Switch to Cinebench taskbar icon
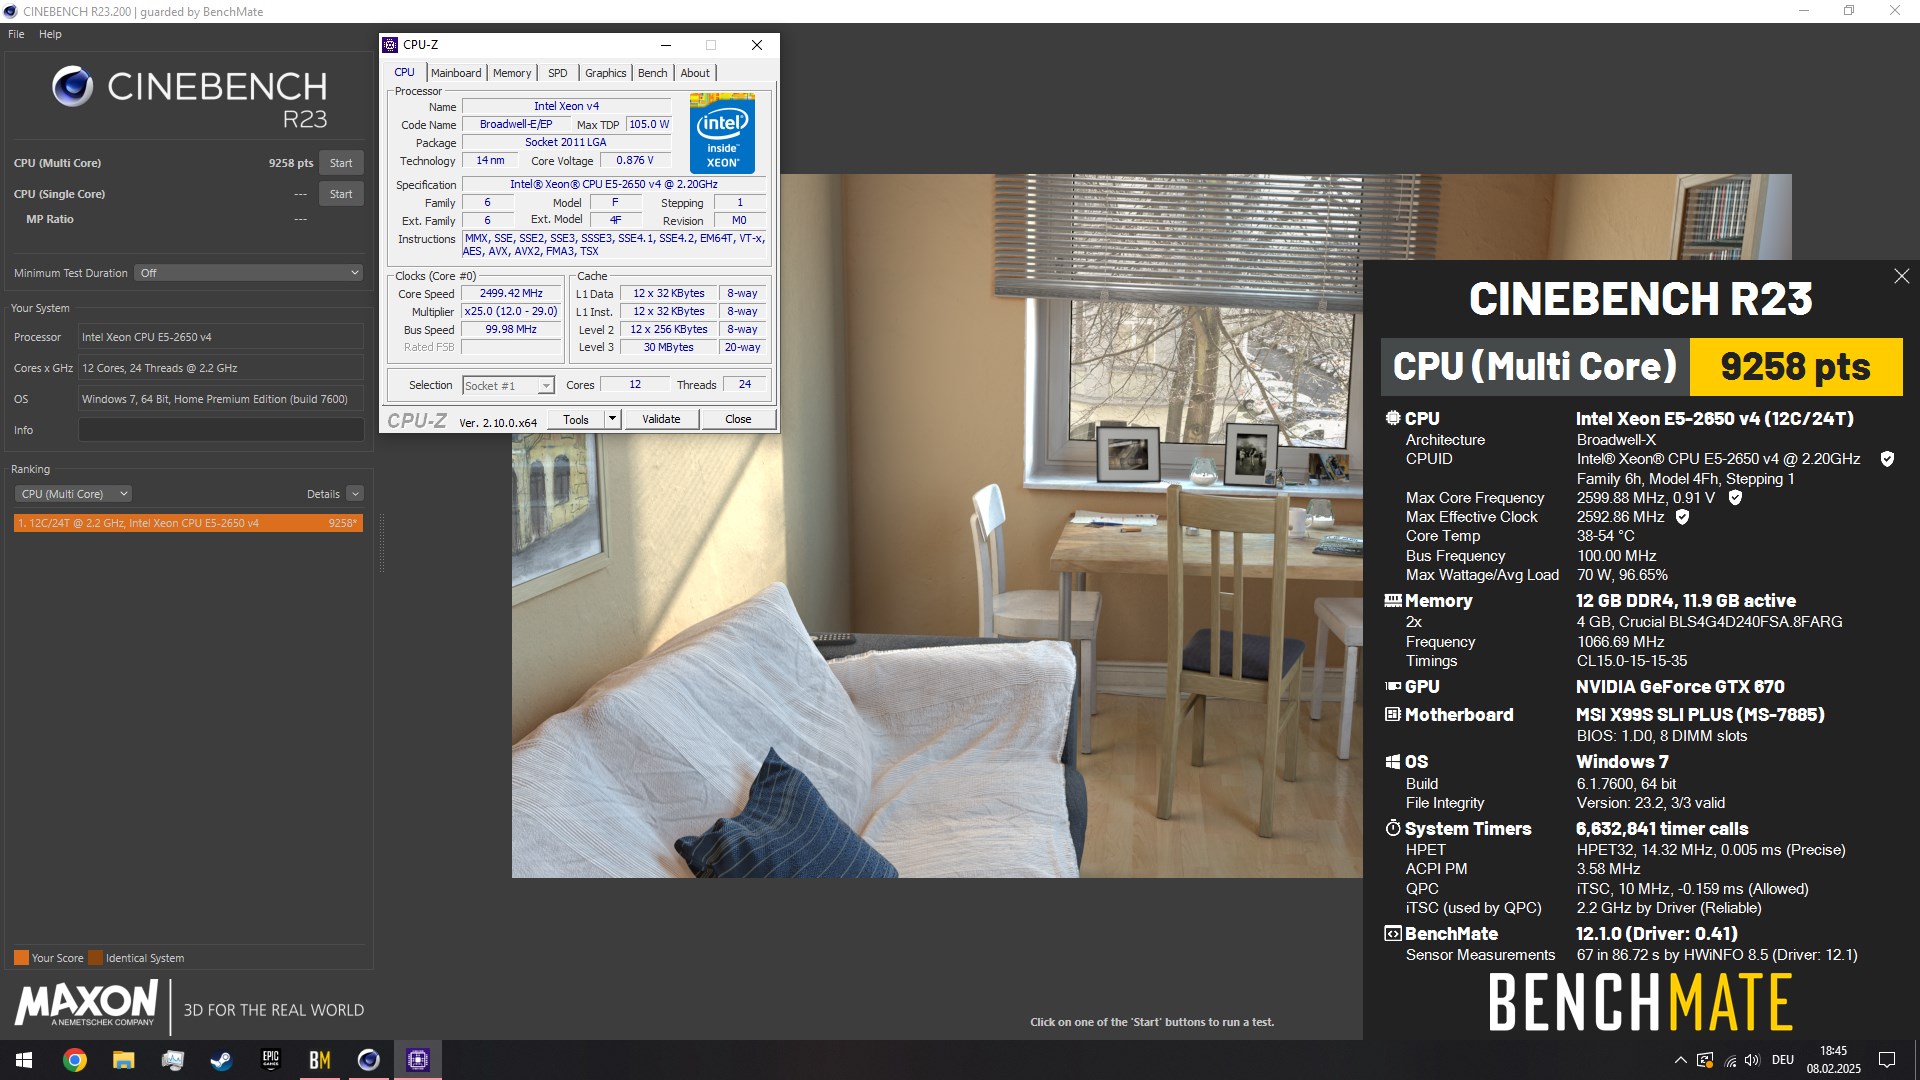This screenshot has width=1920, height=1080. [368, 1060]
